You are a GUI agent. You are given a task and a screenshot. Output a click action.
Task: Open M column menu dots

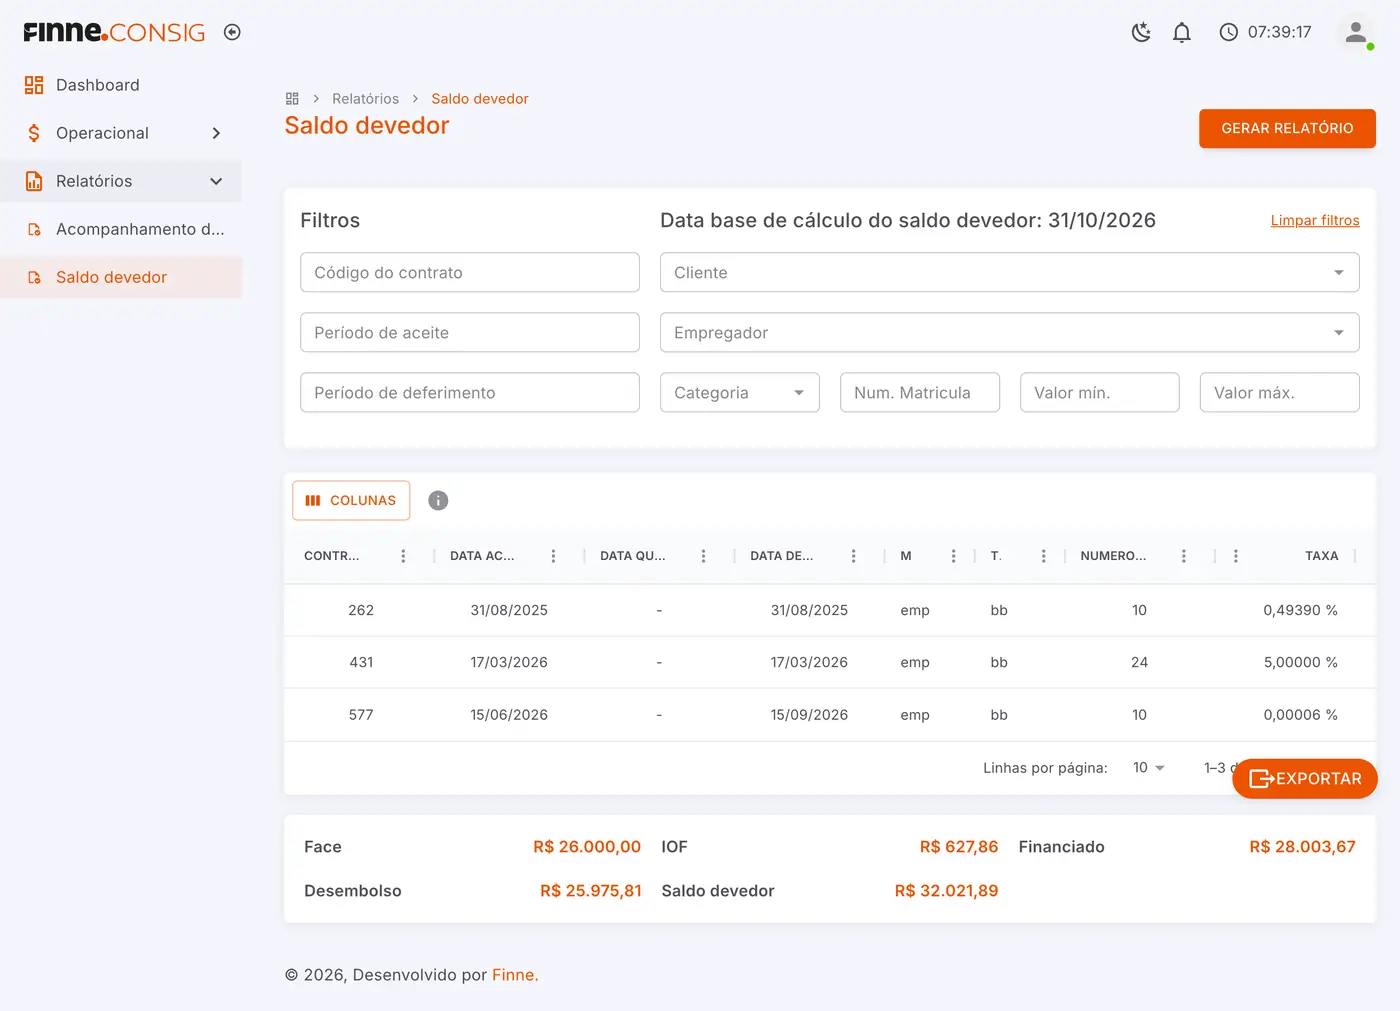tap(953, 556)
